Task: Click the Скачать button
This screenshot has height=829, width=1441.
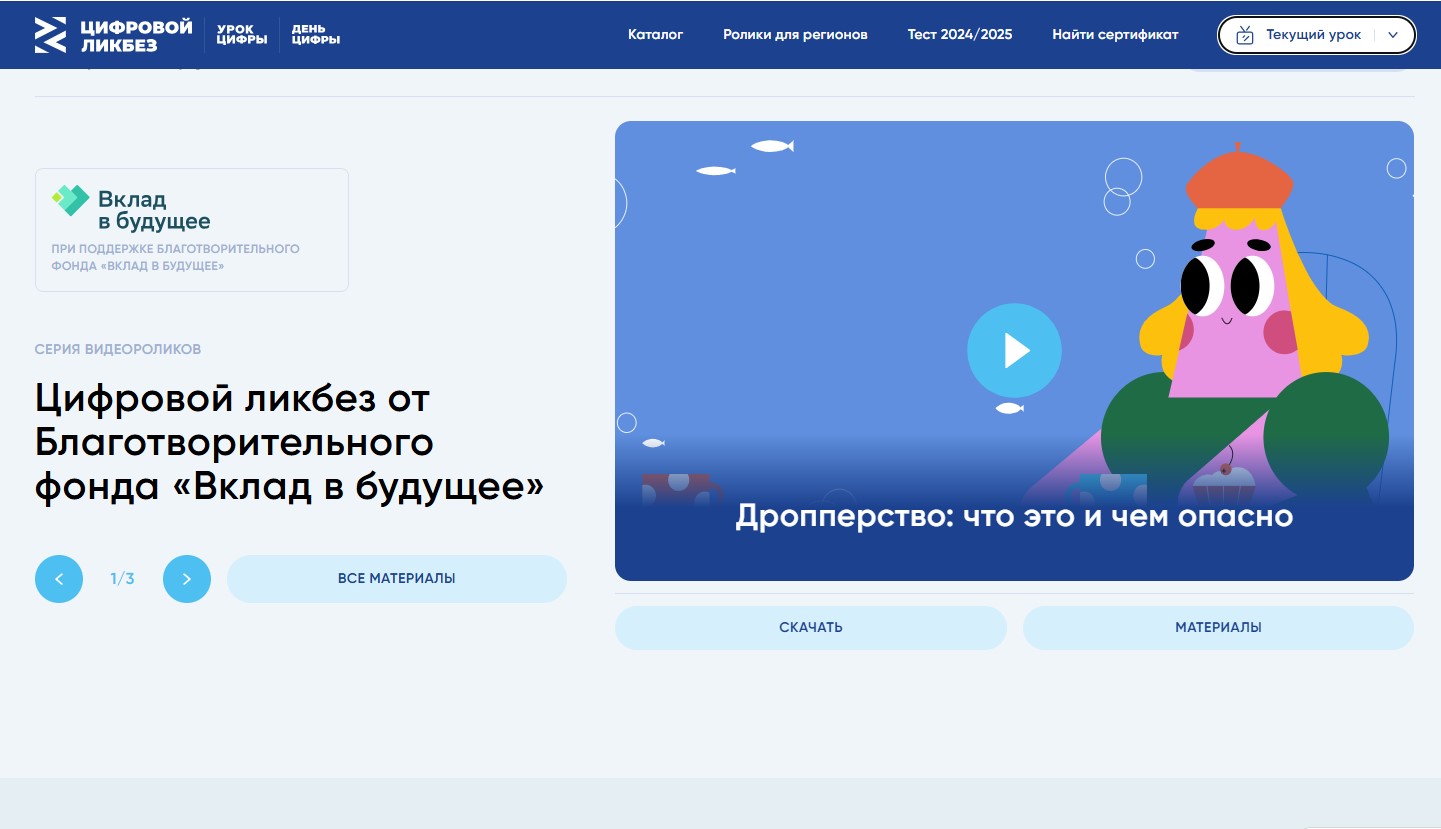Action: pyautogui.click(x=811, y=628)
